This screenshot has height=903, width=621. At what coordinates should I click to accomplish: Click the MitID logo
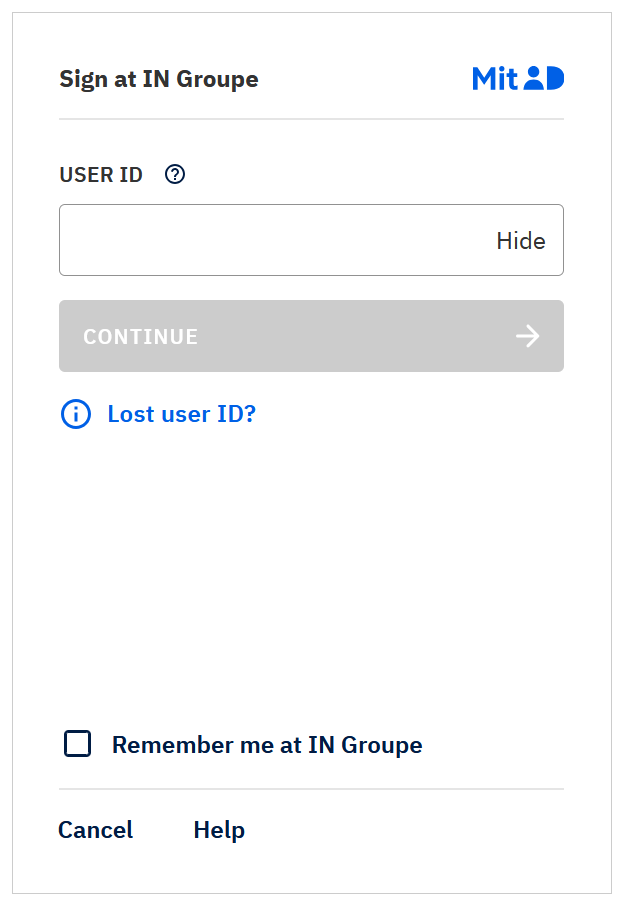(518, 79)
